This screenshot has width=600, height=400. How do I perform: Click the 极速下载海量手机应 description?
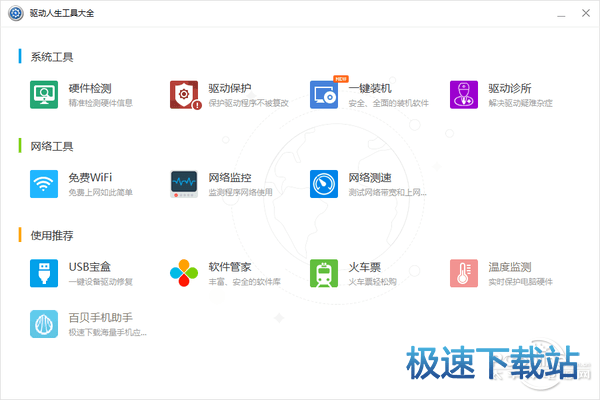(108, 332)
